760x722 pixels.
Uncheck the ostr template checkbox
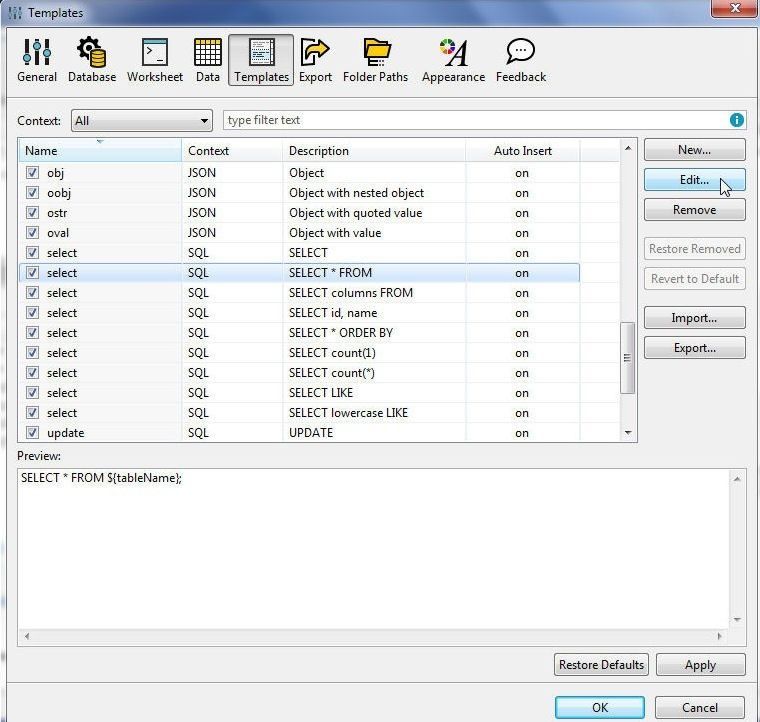click(x=32, y=213)
